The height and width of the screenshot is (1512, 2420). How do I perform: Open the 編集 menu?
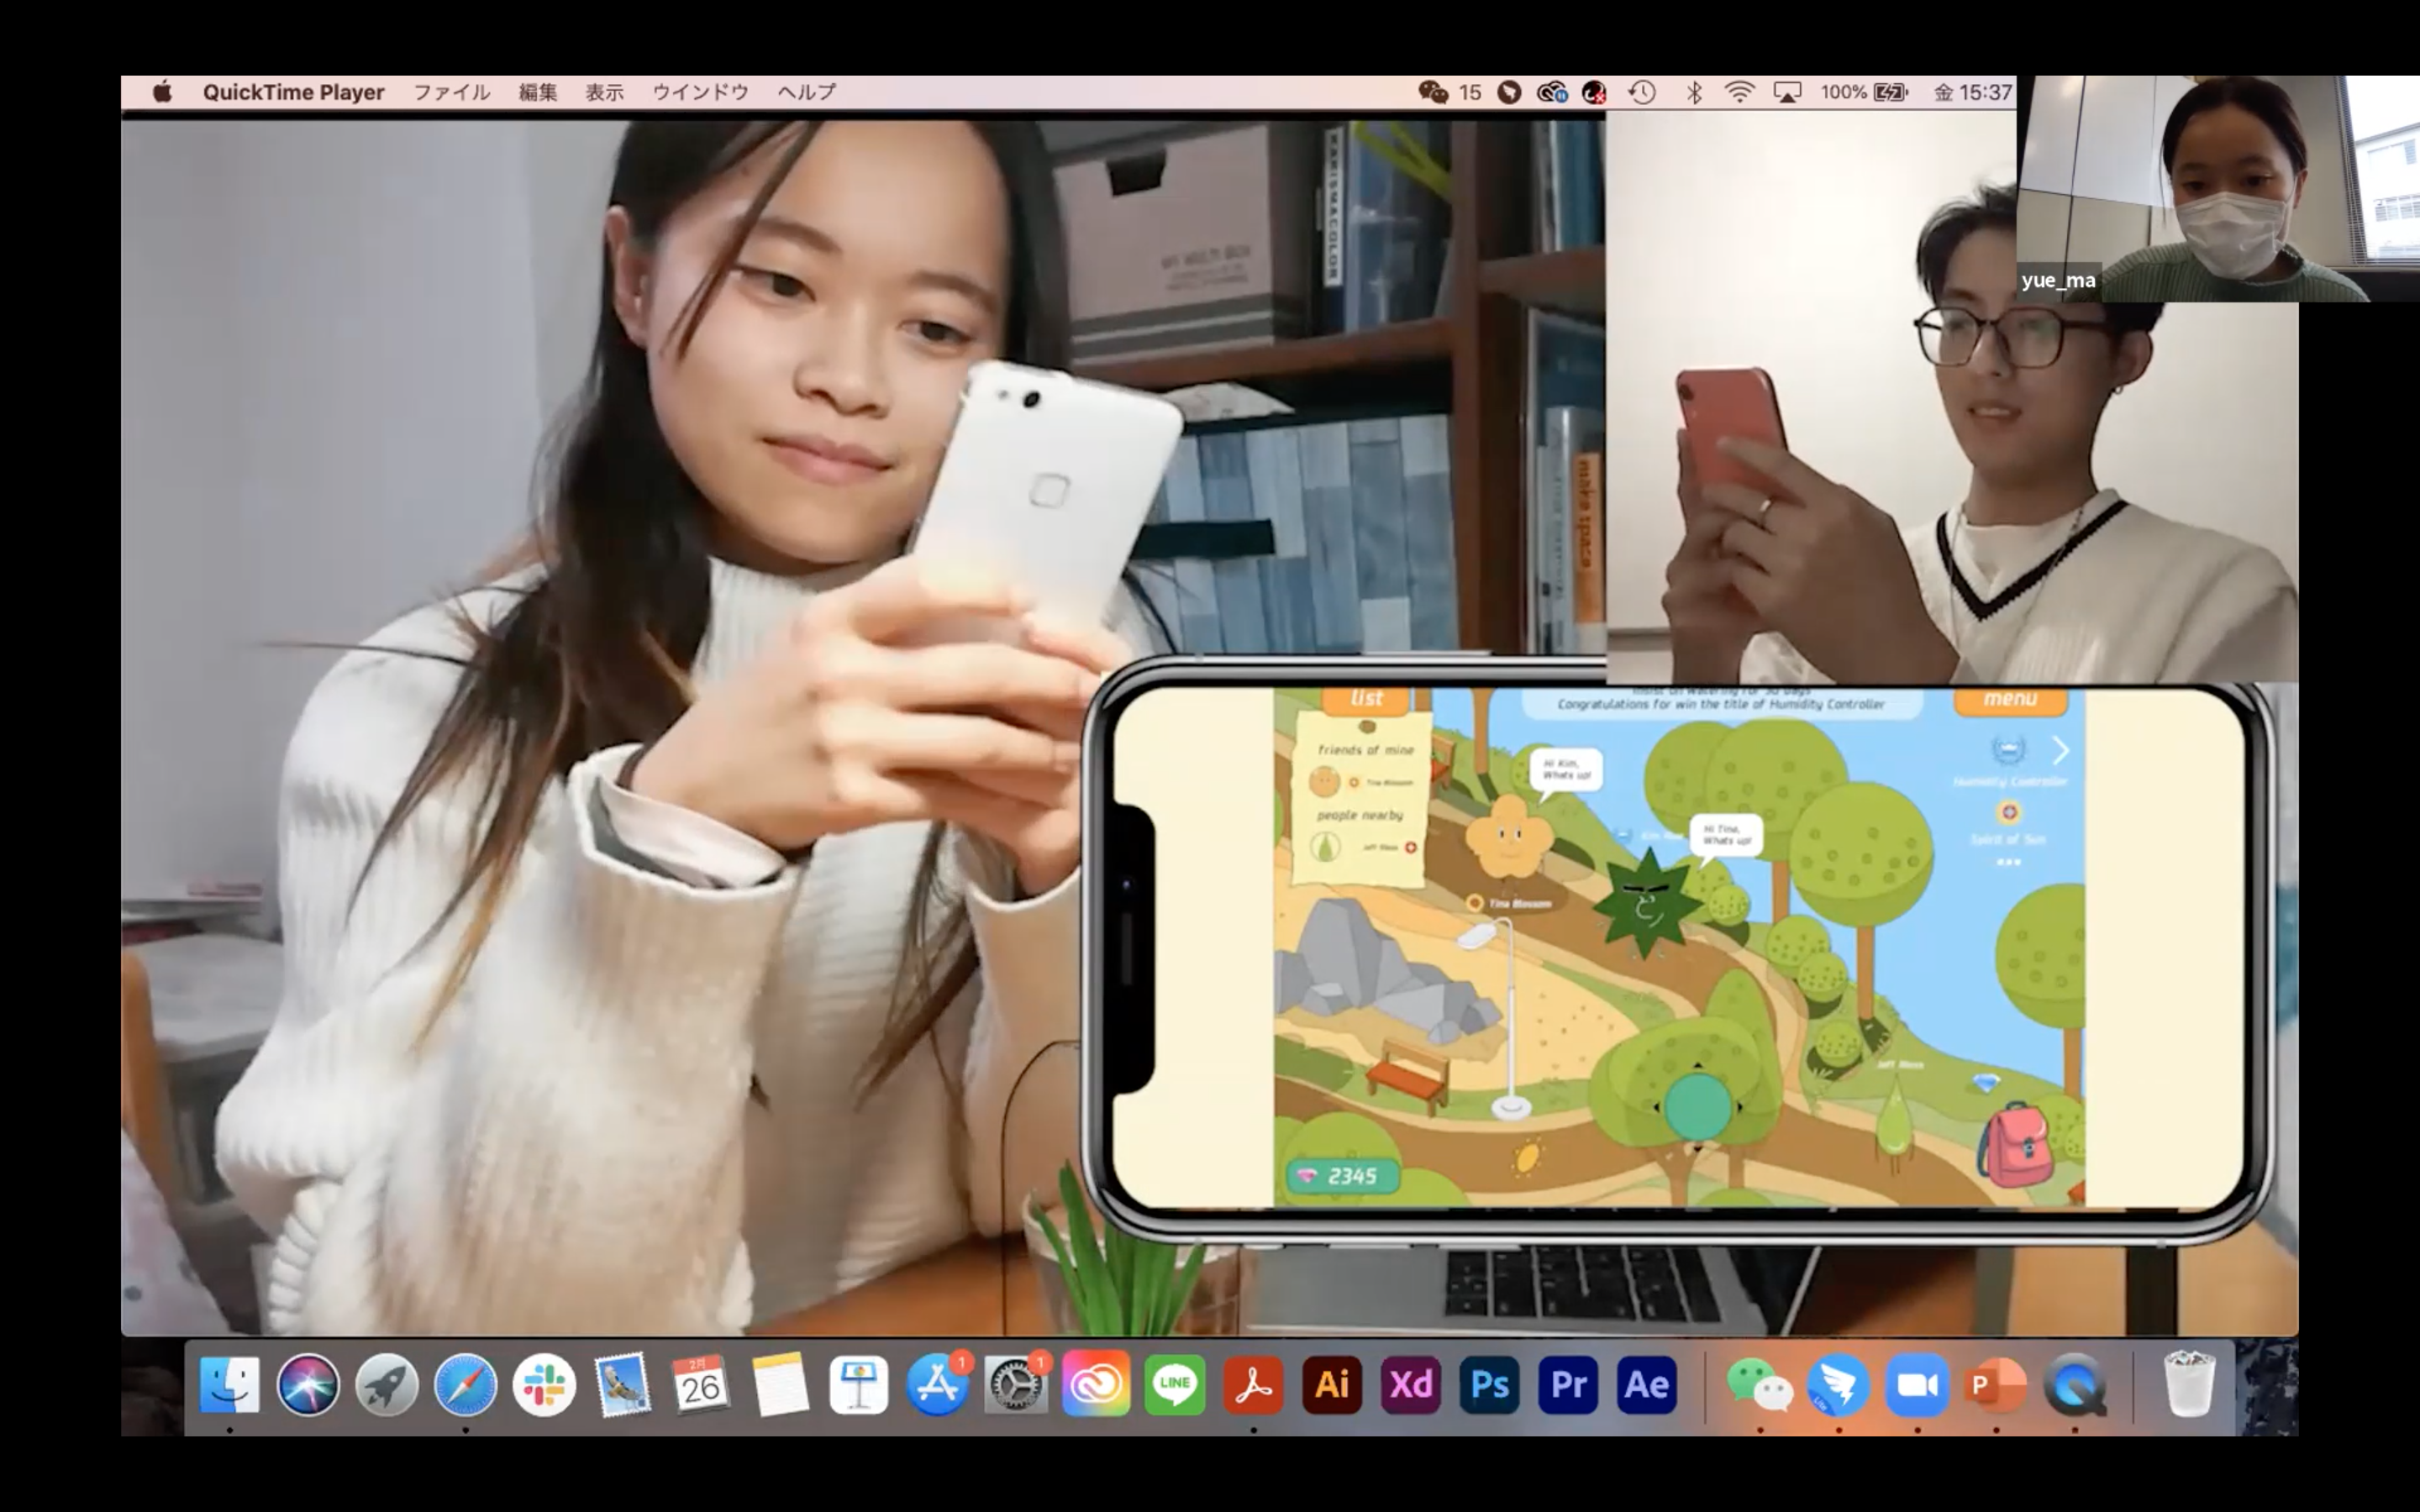537,92
